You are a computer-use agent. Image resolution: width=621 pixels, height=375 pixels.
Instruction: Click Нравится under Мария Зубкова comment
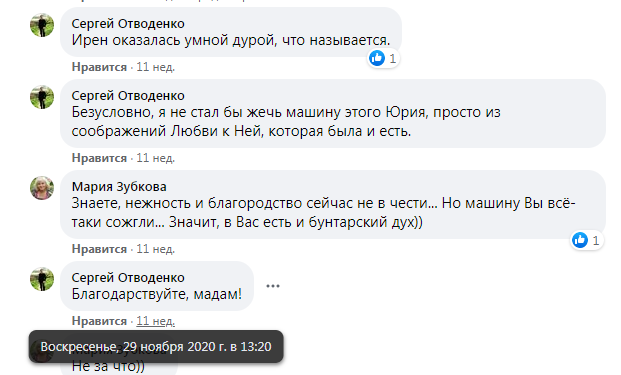click(99, 249)
